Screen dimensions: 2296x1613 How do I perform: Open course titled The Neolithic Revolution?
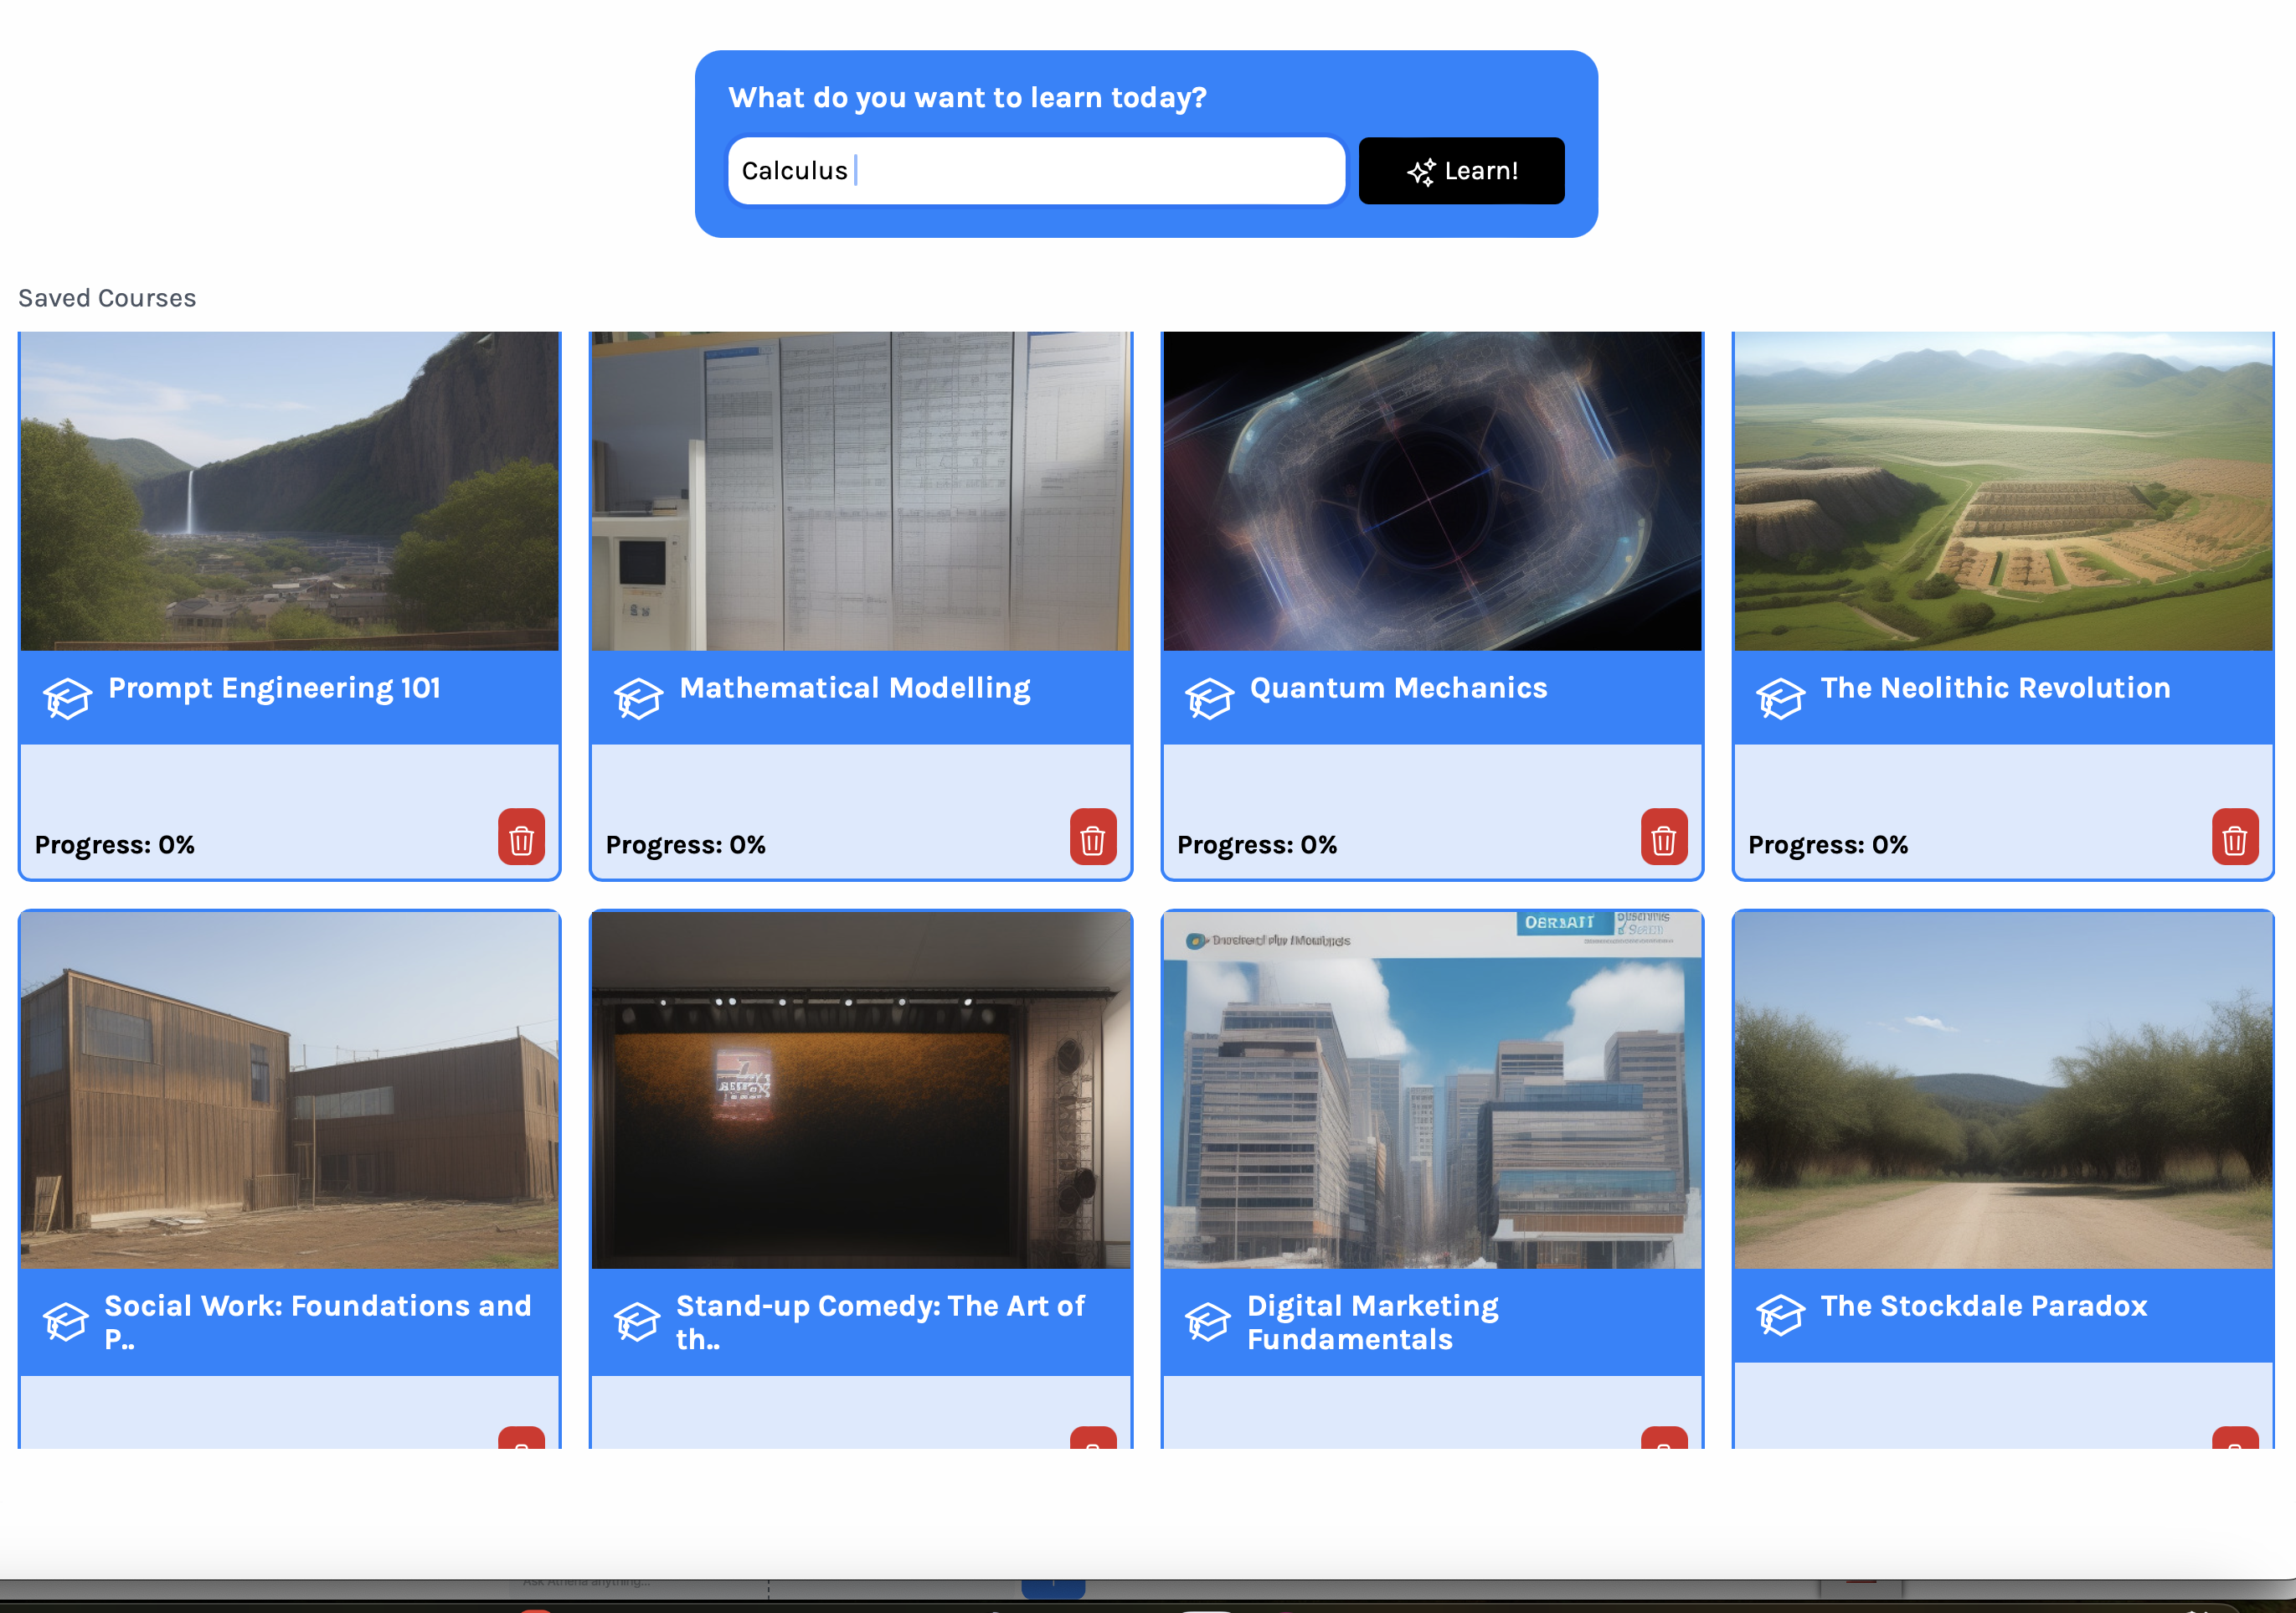click(x=1995, y=688)
